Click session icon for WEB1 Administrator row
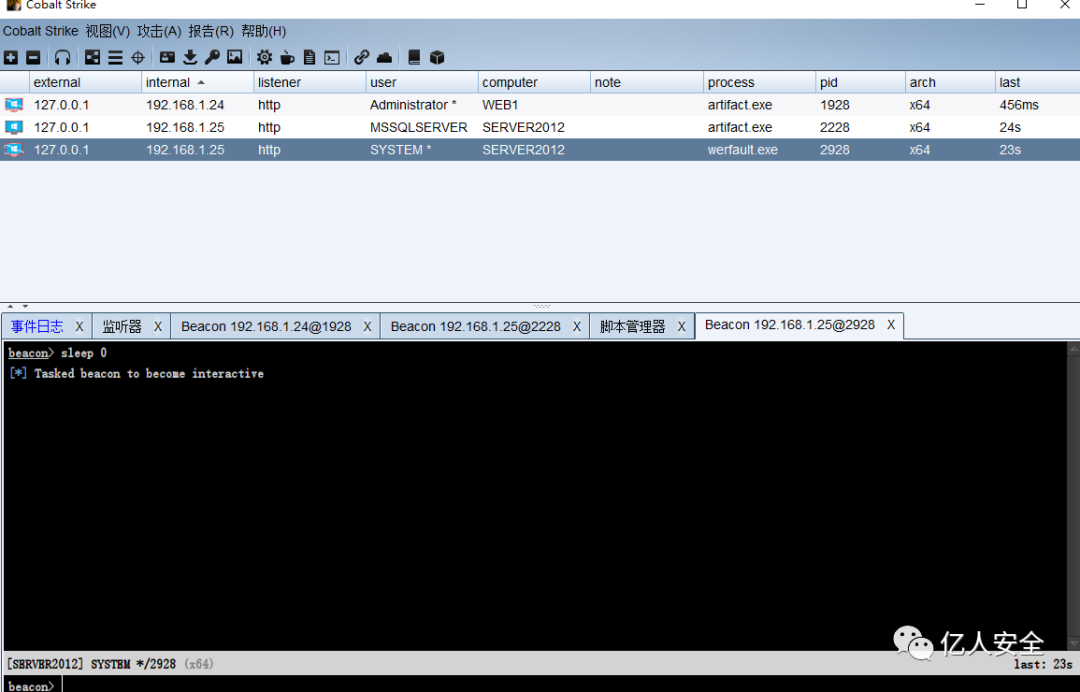The height and width of the screenshot is (692, 1080). pos(14,105)
